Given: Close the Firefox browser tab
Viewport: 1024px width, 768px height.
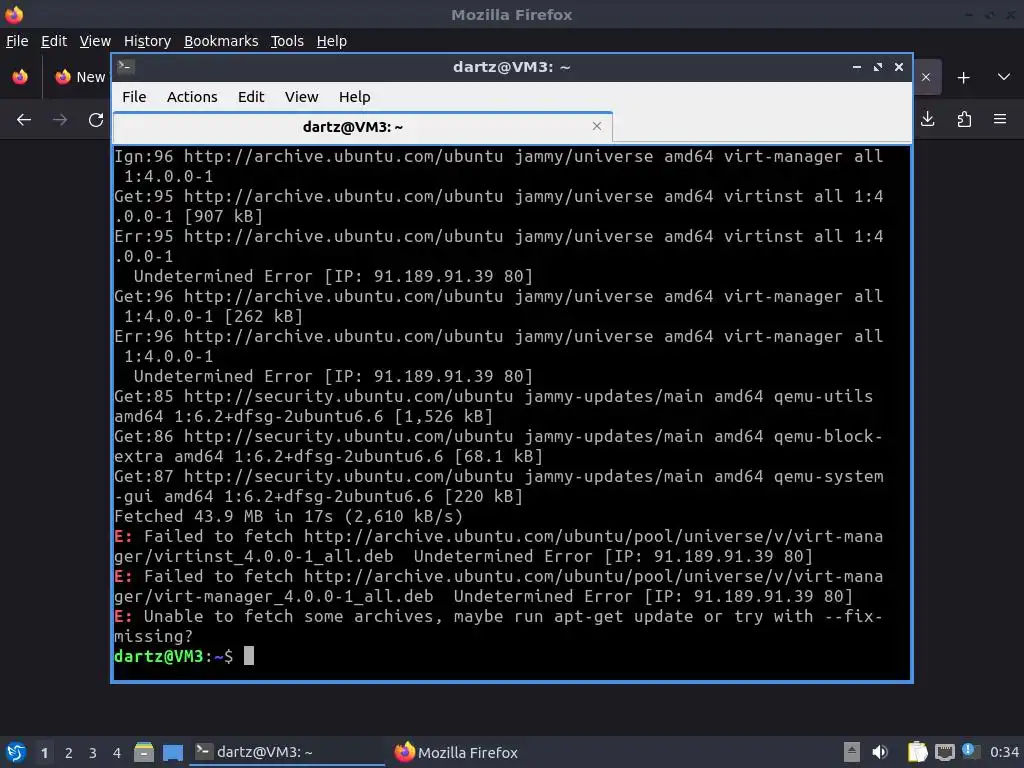Looking at the screenshot, I should (x=925, y=77).
